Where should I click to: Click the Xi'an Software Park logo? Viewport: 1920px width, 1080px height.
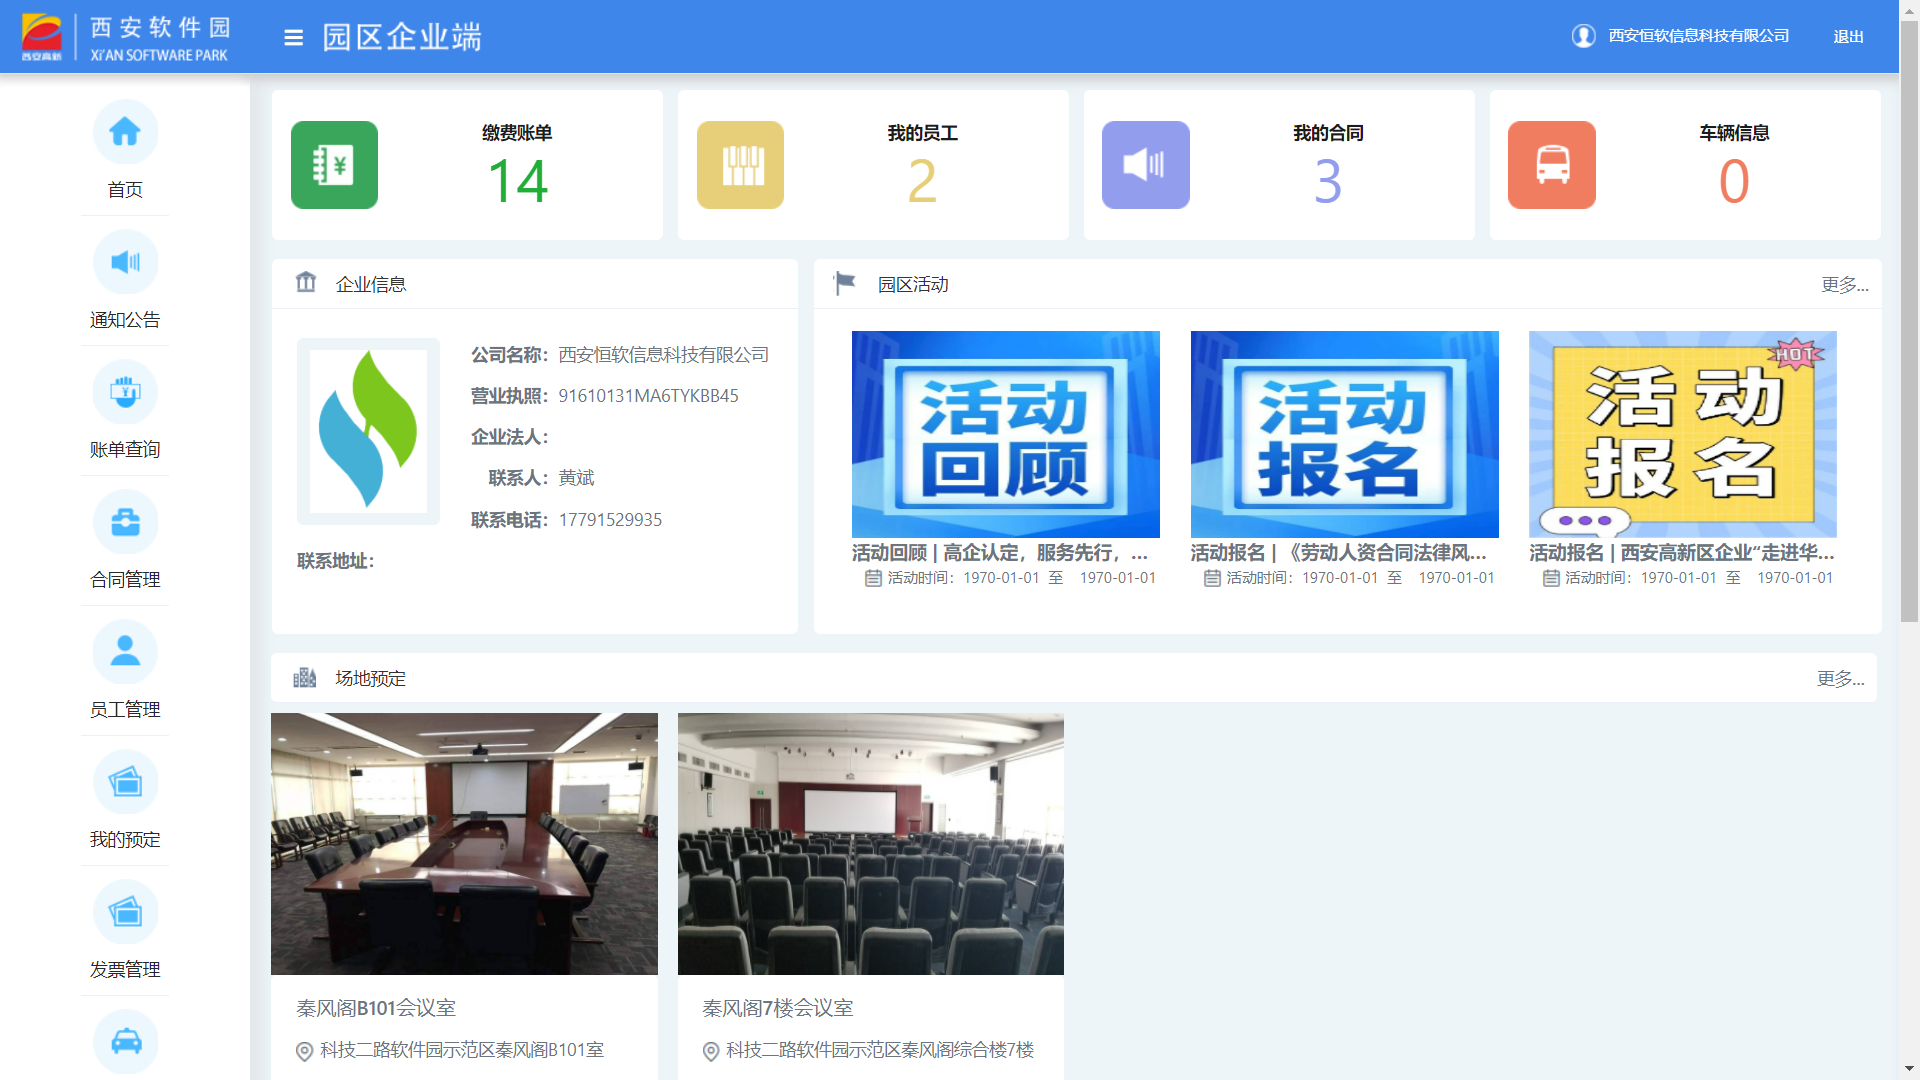point(126,38)
